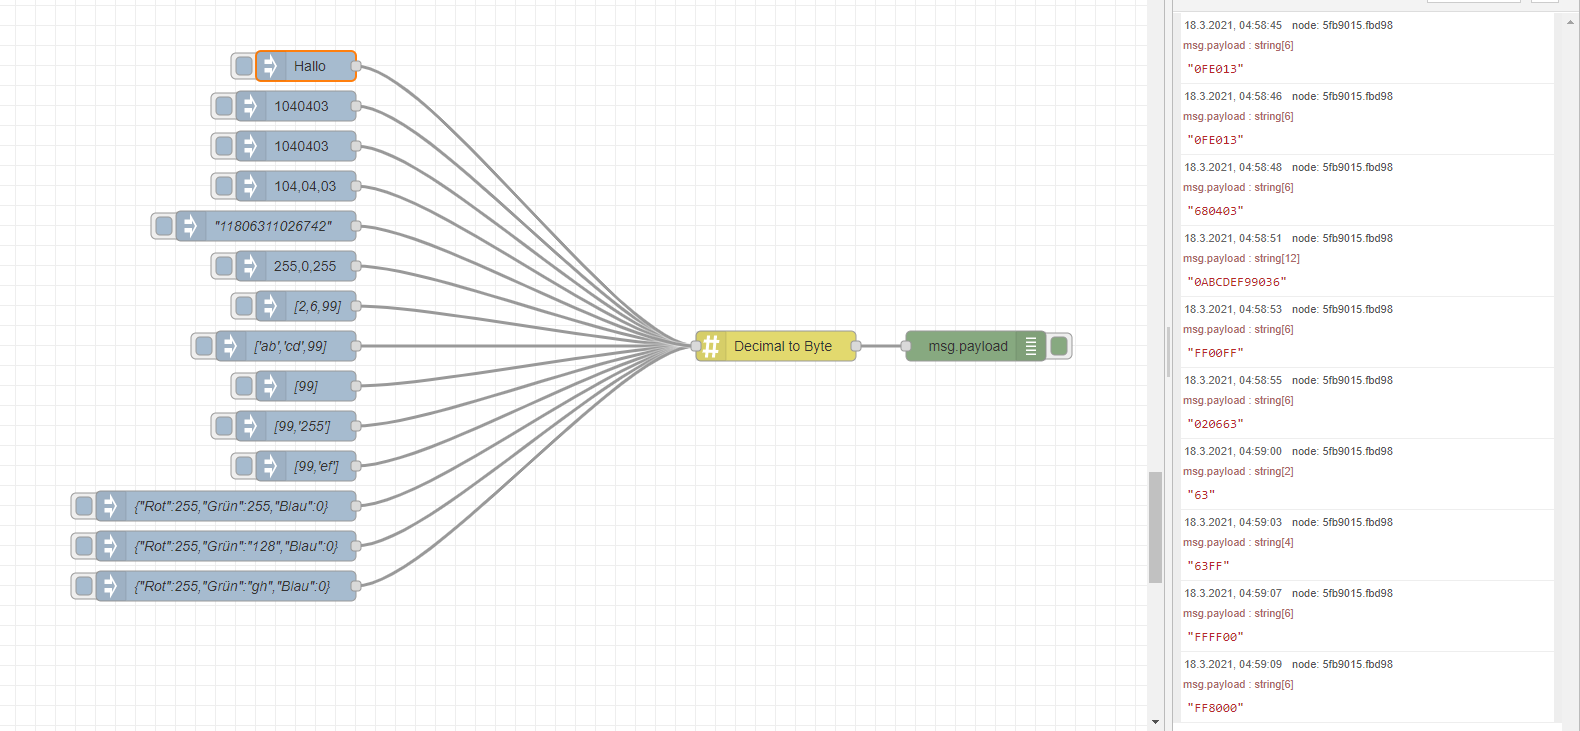Click debug value "63FF"
The width and height of the screenshot is (1580, 731).
click(x=1208, y=566)
